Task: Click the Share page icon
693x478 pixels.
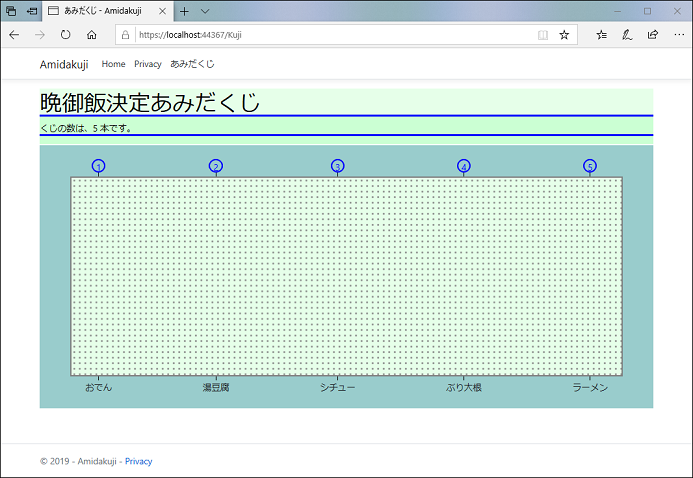Action: (653, 35)
